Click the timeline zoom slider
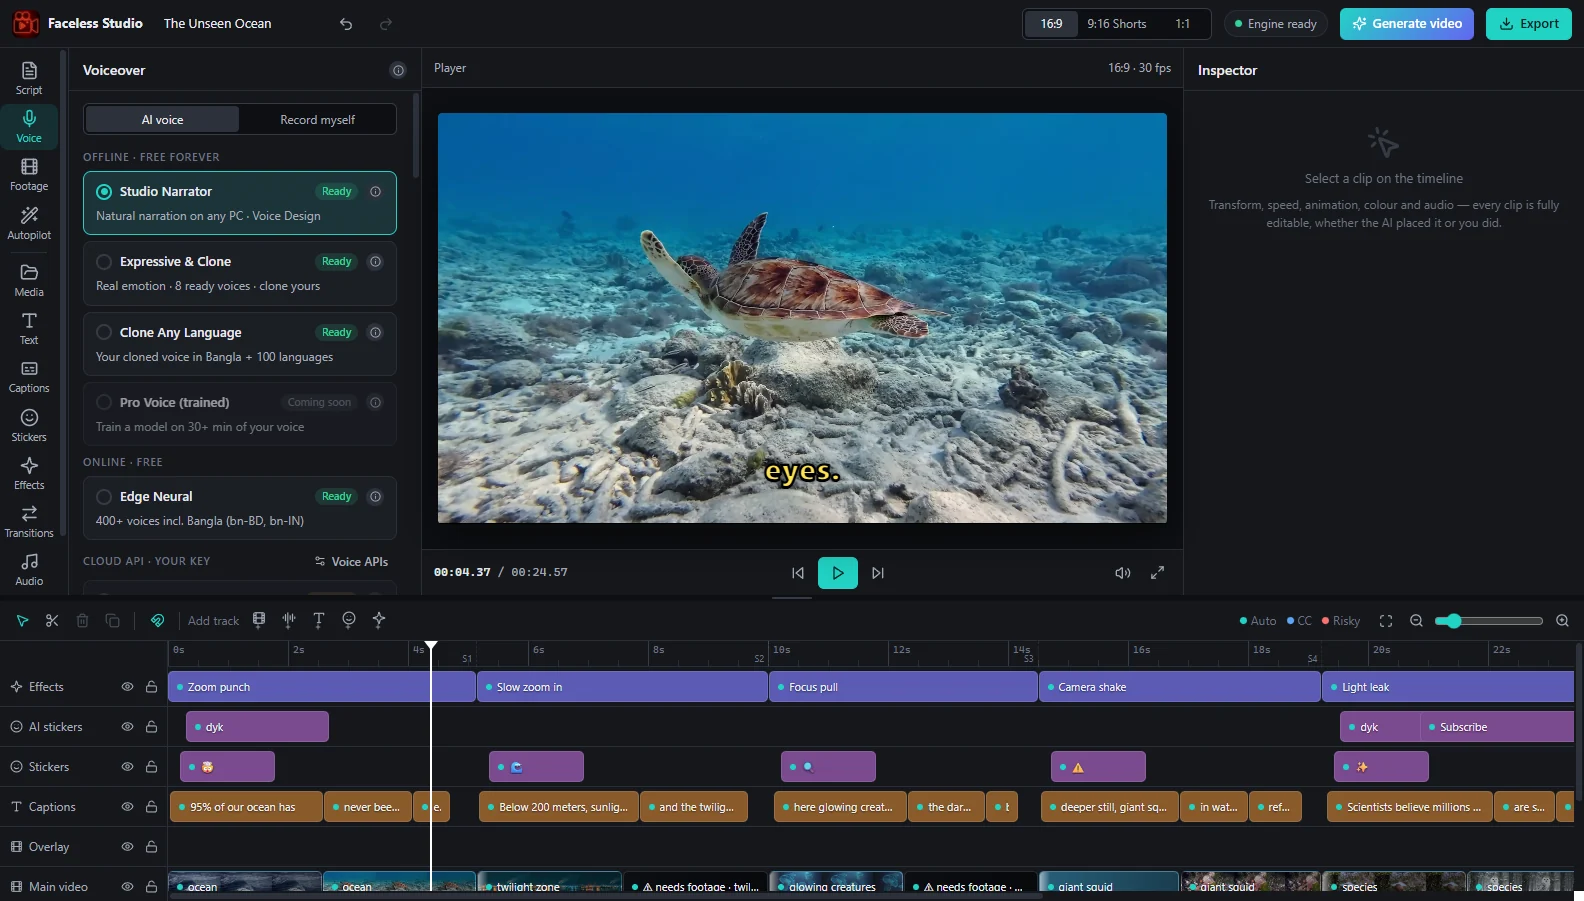The image size is (1584, 901). click(x=1489, y=621)
